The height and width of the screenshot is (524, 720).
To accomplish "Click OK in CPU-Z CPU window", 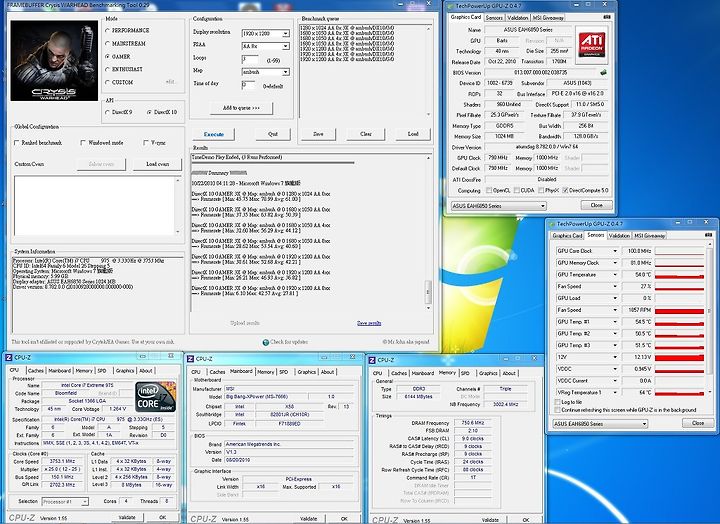I will pyautogui.click(x=163, y=517).
